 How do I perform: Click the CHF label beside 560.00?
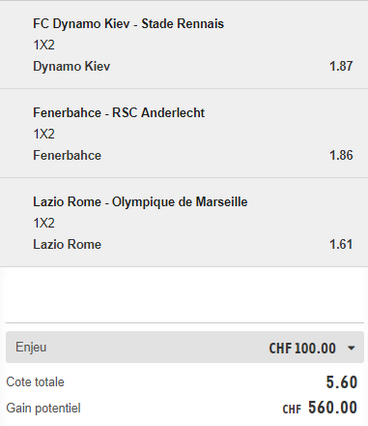pyautogui.click(x=292, y=409)
